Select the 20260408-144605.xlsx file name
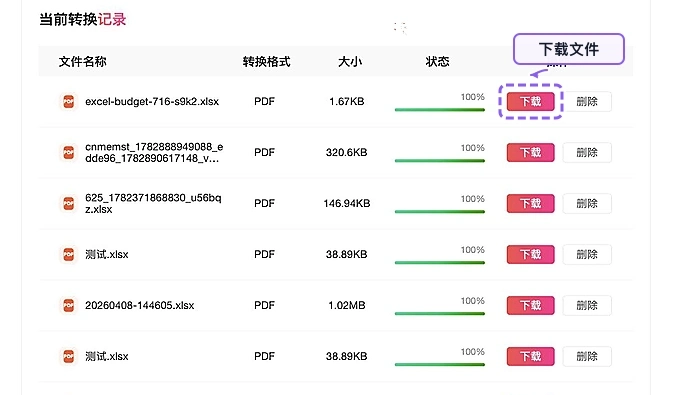Viewport: 700px width, 395px height. coord(140,305)
